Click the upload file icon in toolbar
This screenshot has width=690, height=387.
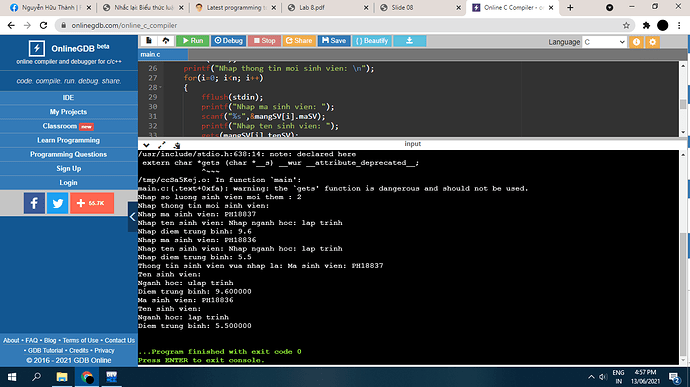point(165,41)
